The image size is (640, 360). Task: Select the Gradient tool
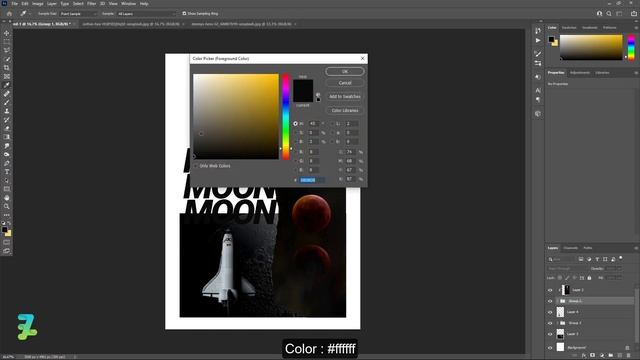(7, 137)
